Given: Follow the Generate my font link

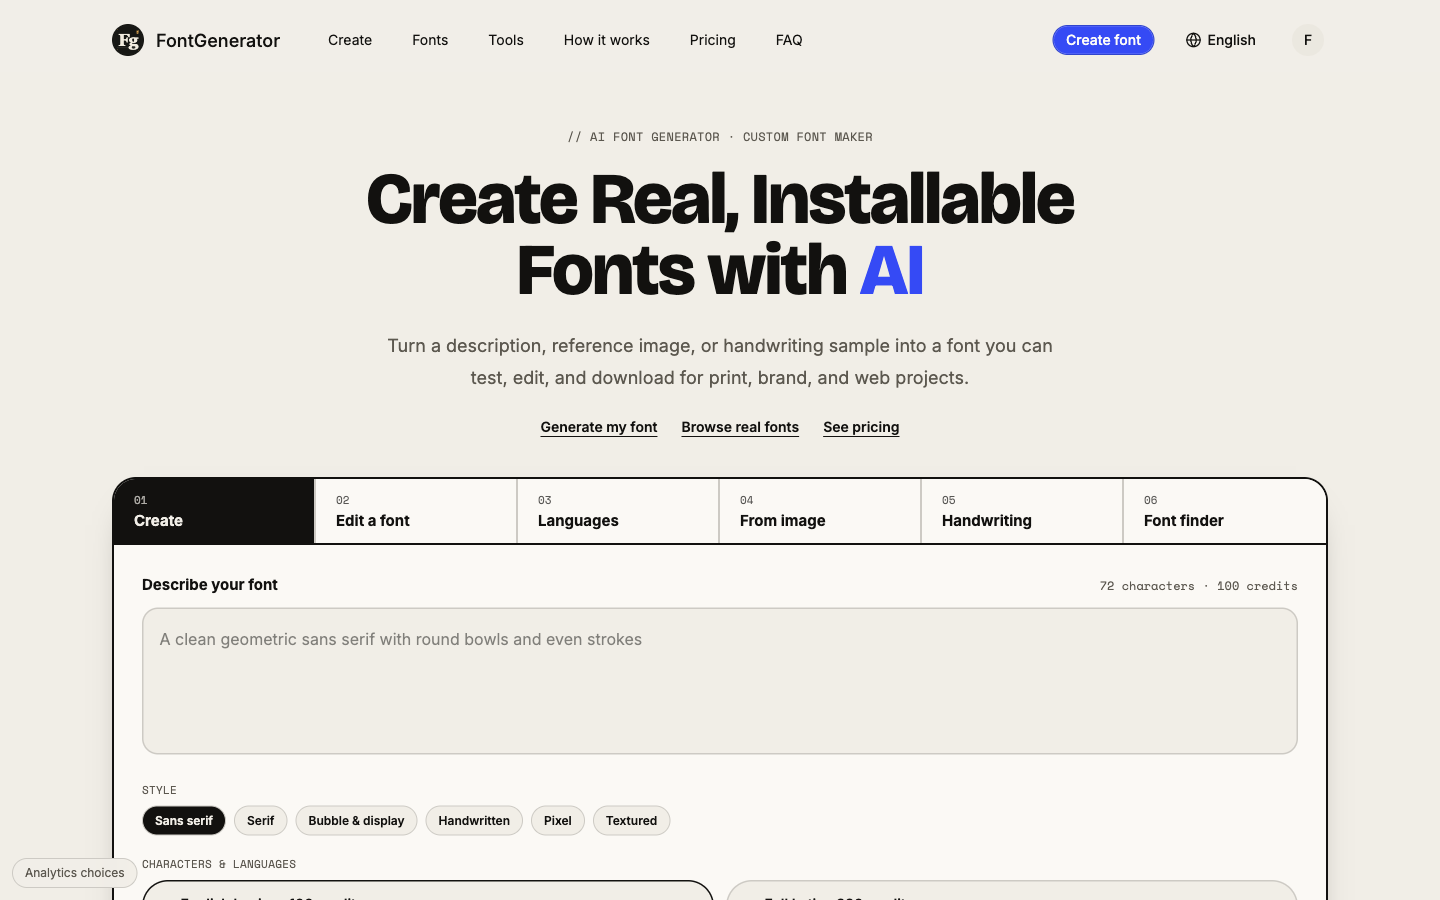Looking at the screenshot, I should coord(599,427).
